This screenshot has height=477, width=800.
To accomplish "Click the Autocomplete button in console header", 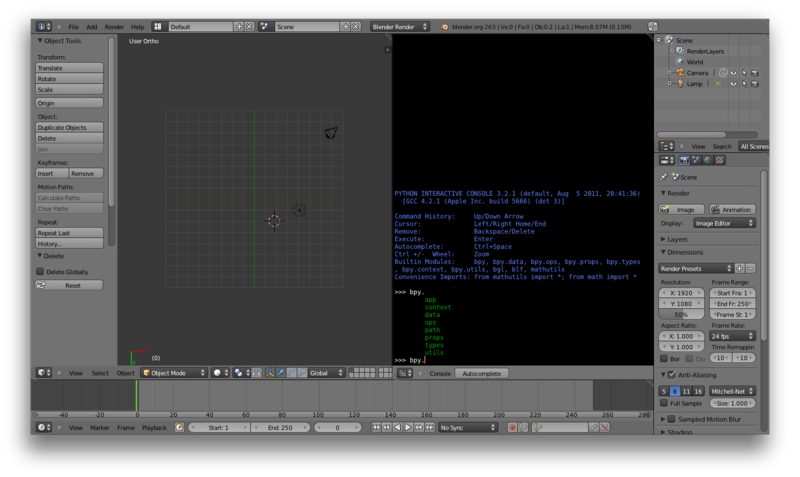I will [x=482, y=373].
